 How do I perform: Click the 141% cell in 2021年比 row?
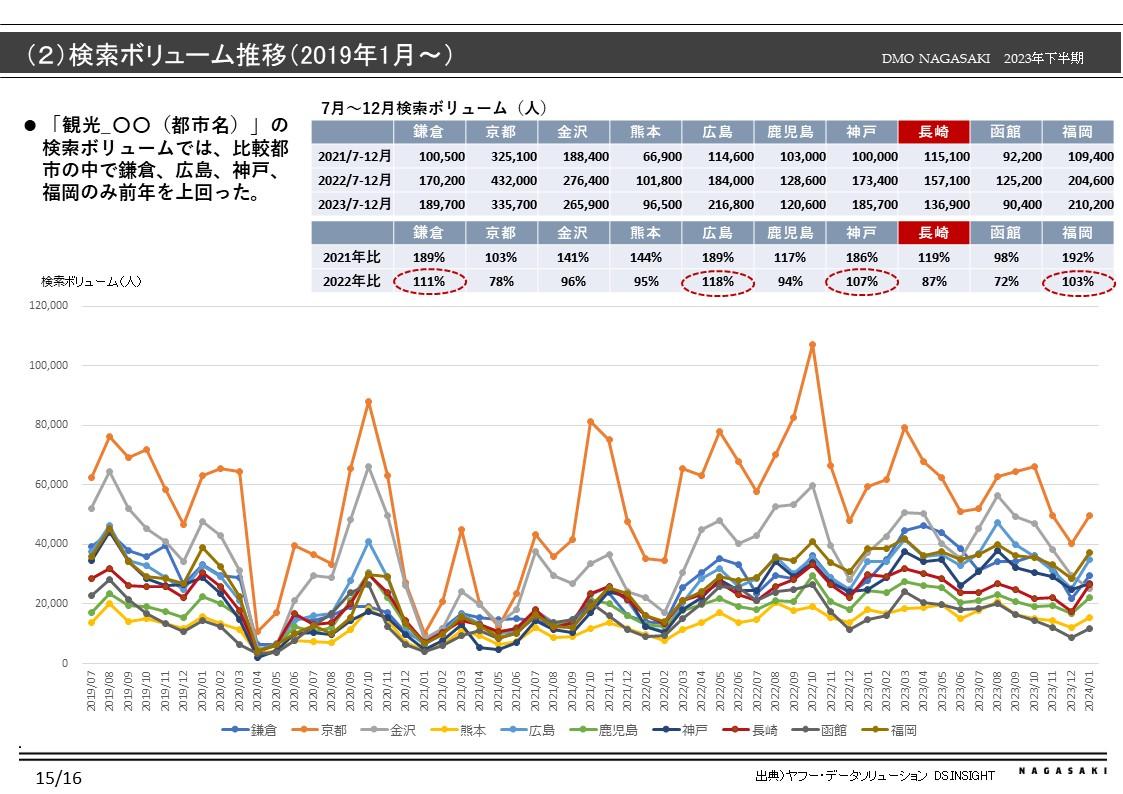pyautogui.click(x=573, y=257)
